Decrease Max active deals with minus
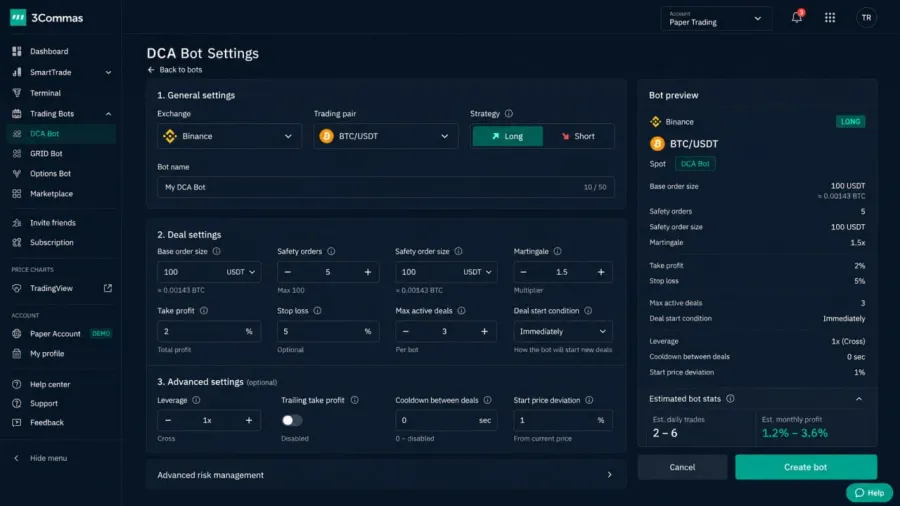Viewport: 900px width, 506px height. click(405, 331)
